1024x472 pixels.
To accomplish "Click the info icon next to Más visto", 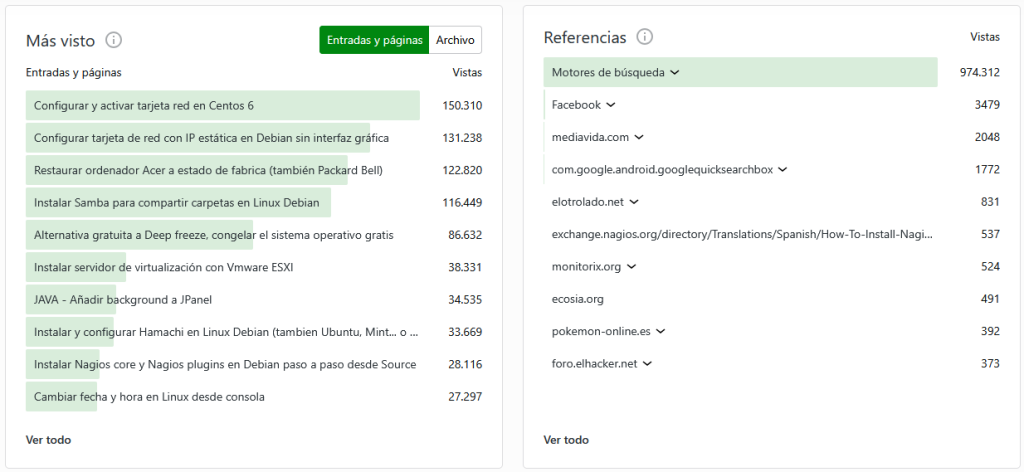I will pyautogui.click(x=114, y=40).
